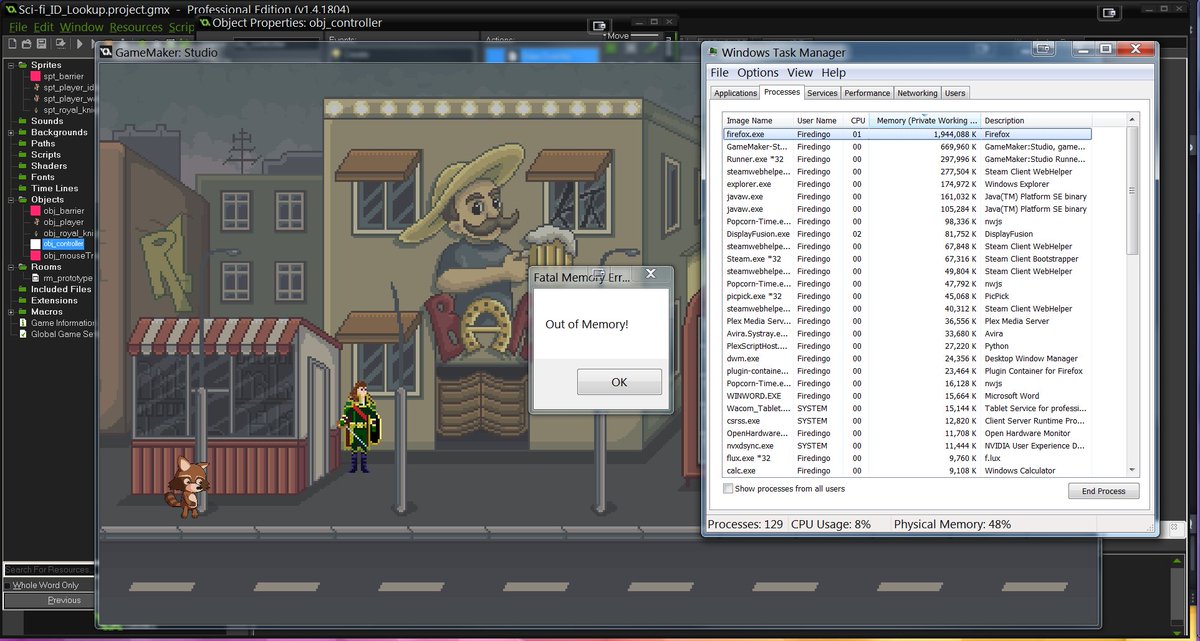
Task: Click the spt_barrier sprite pink thumbnail
Action: tap(35, 76)
